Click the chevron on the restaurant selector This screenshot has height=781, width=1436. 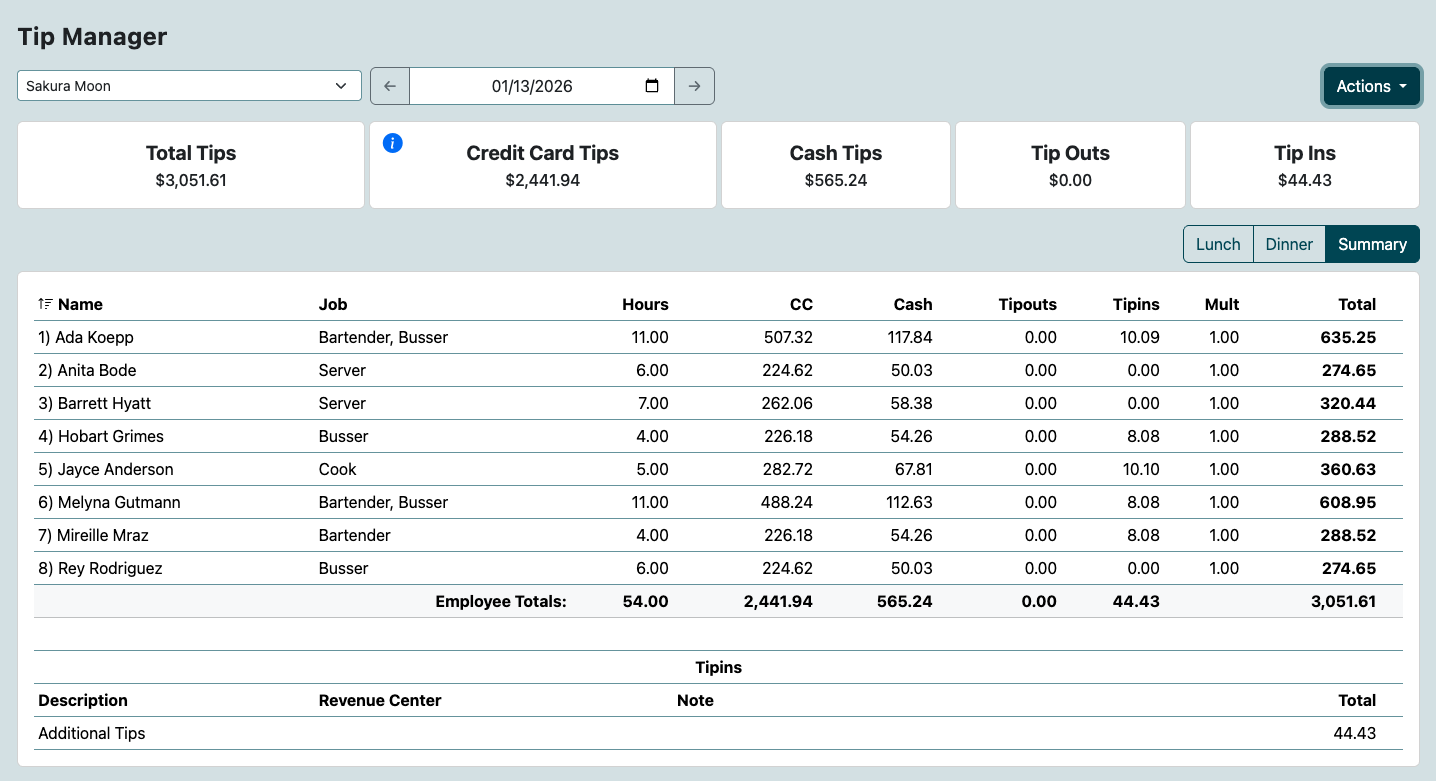(x=340, y=86)
